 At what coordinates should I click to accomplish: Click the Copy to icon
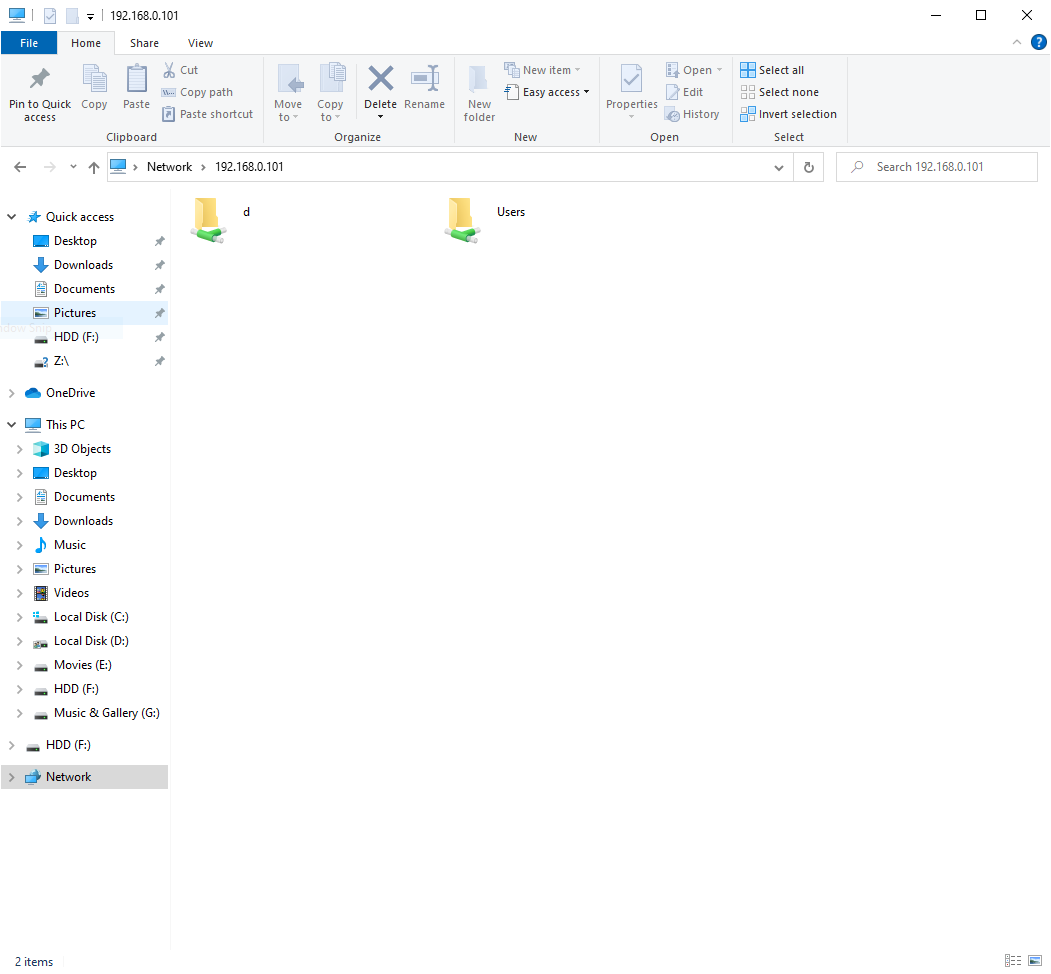332,78
